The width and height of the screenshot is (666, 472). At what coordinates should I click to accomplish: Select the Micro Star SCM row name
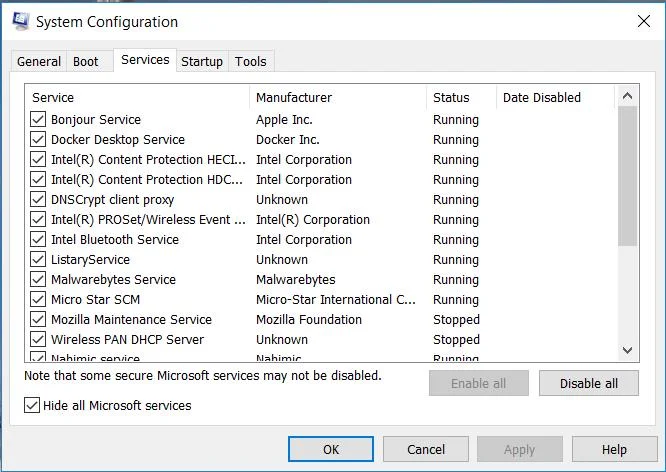[x=96, y=300]
